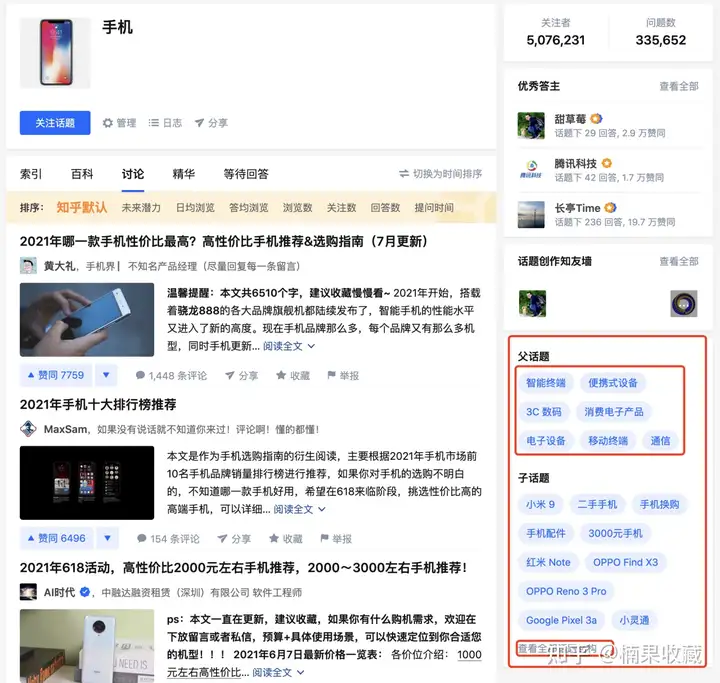Open the 2021年哪一款手机性价比最高 question title
This screenshot has width=720, height=683.
(x=224, y=241)
